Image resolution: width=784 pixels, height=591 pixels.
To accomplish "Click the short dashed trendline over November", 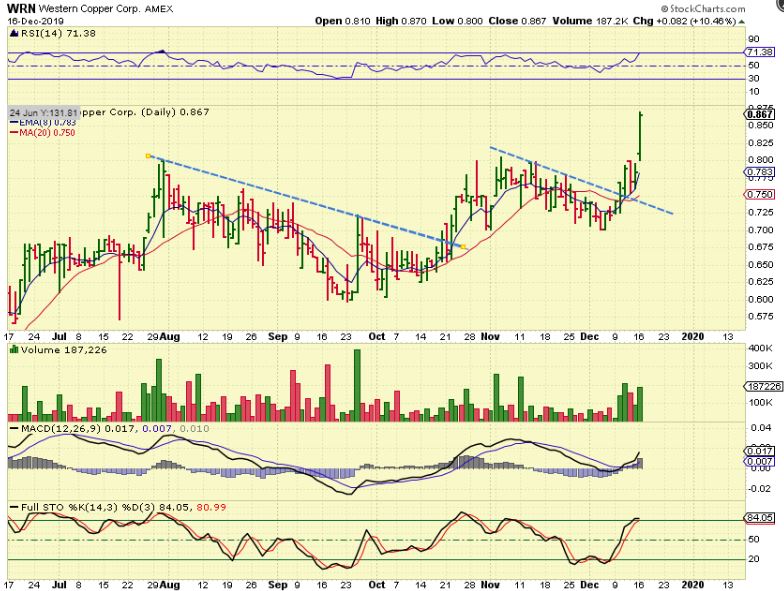I will tap(582, 181).
